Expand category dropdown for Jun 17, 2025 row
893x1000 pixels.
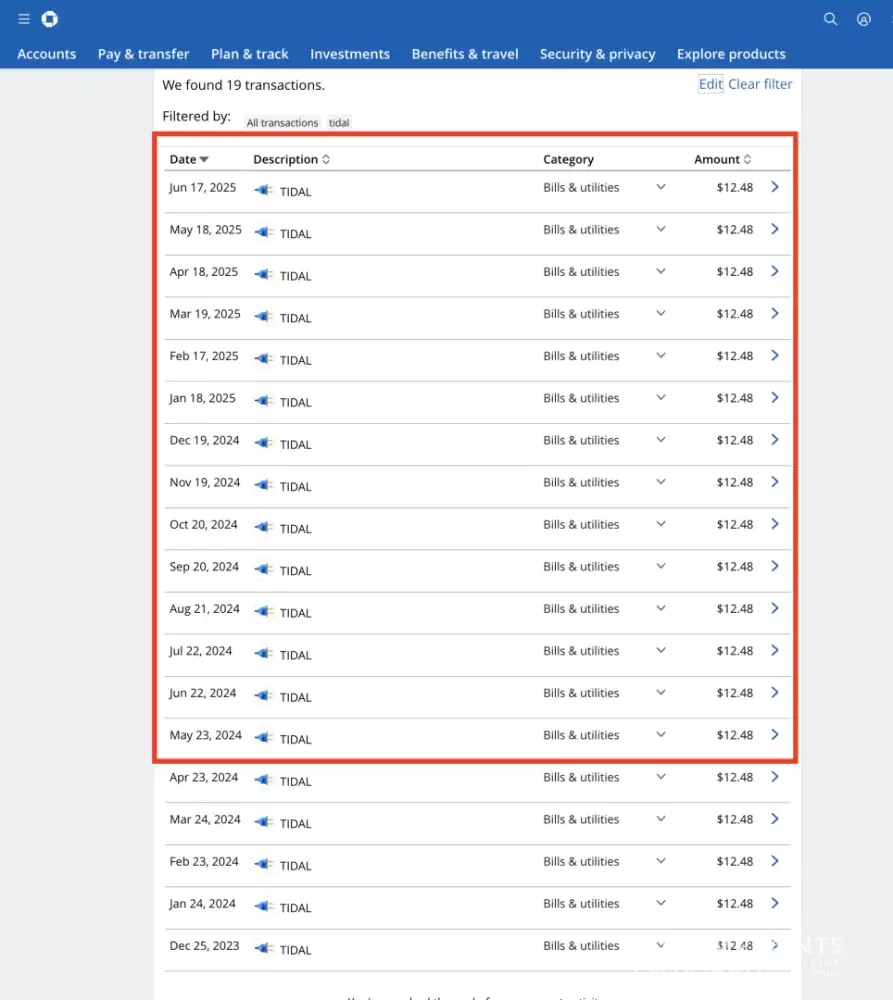tap(661, 187)
